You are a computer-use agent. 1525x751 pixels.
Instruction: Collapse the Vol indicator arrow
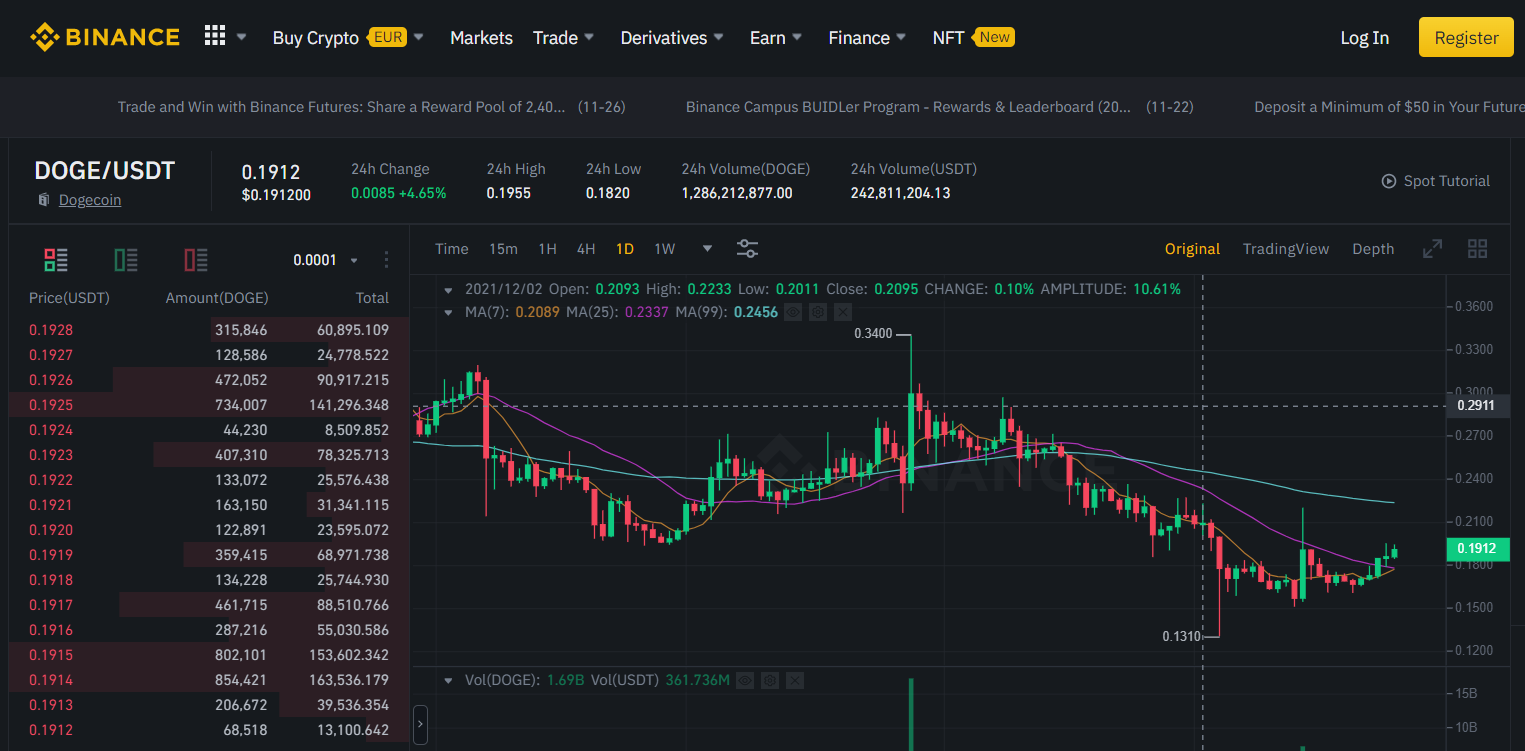point(449,680)
